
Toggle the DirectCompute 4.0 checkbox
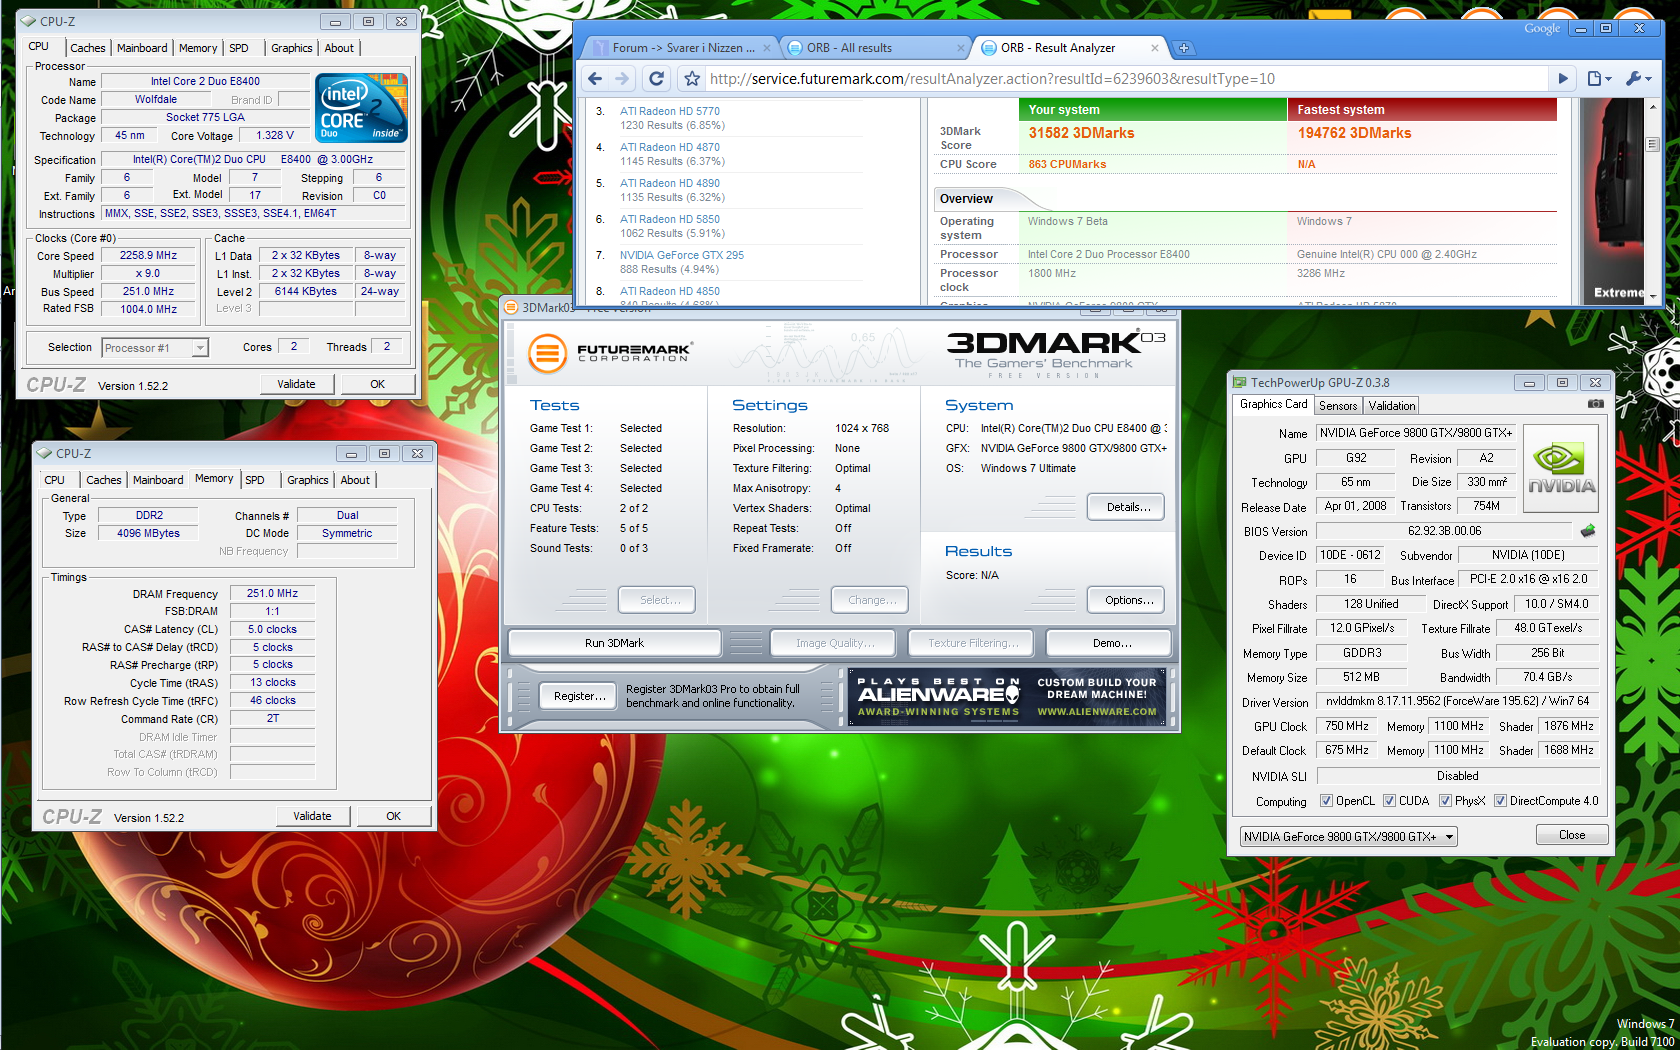click(x=1500, y=801)
